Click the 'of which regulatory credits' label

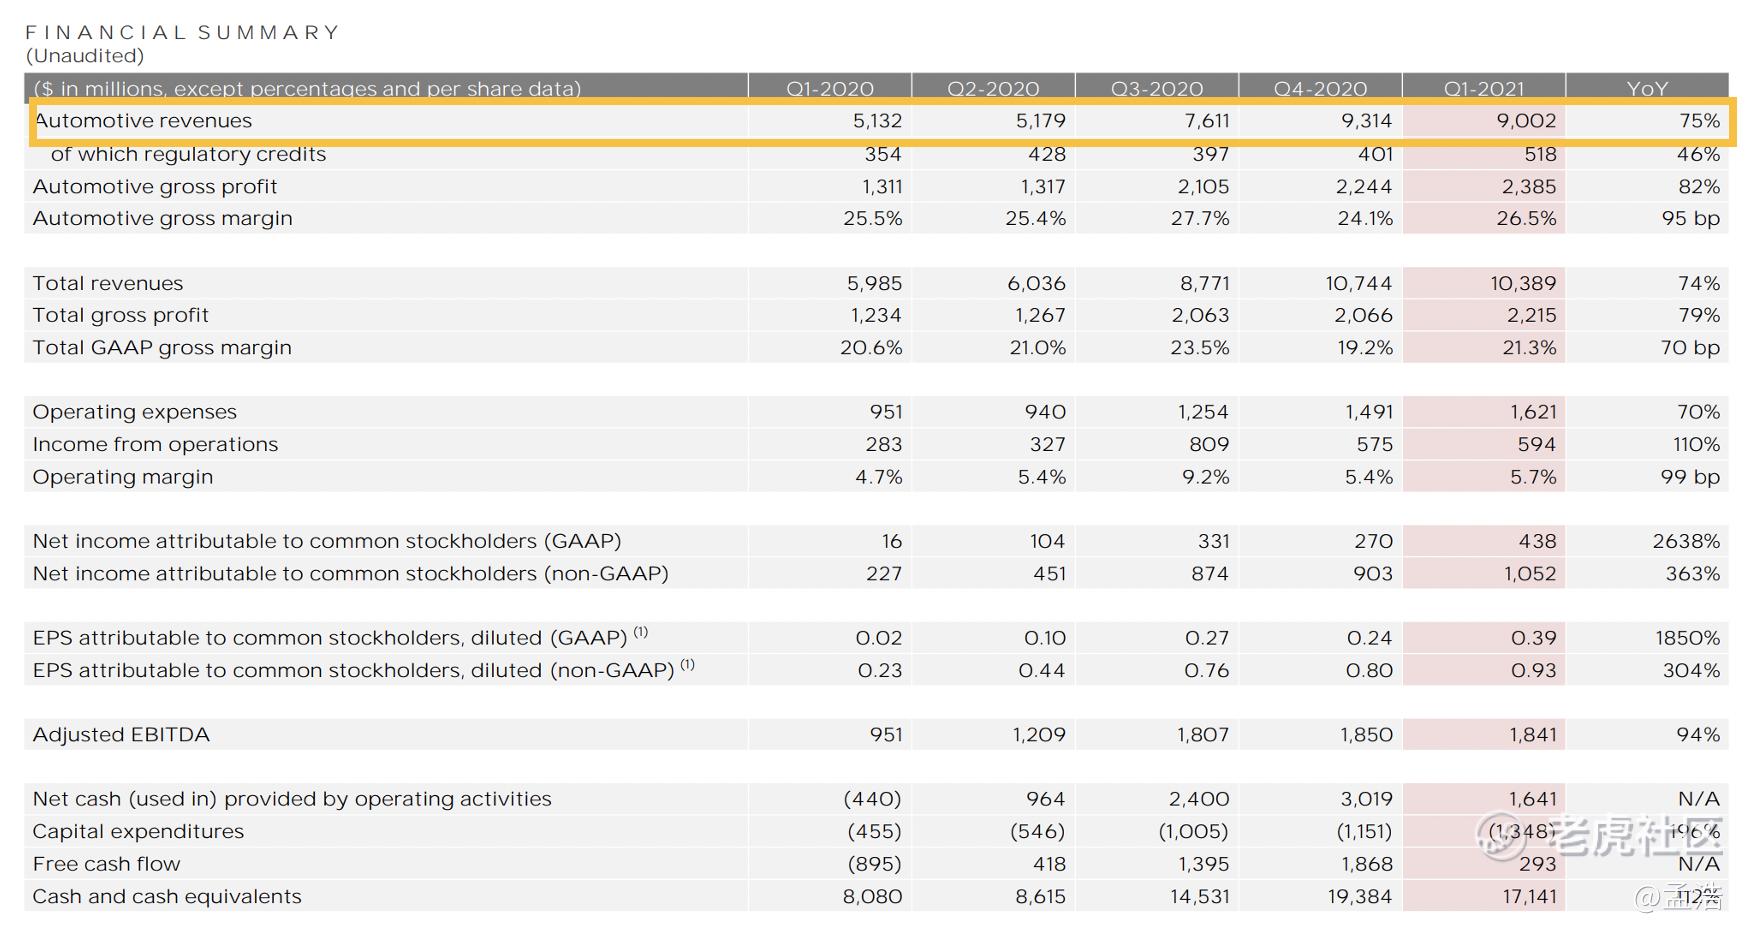click(188, 154)
